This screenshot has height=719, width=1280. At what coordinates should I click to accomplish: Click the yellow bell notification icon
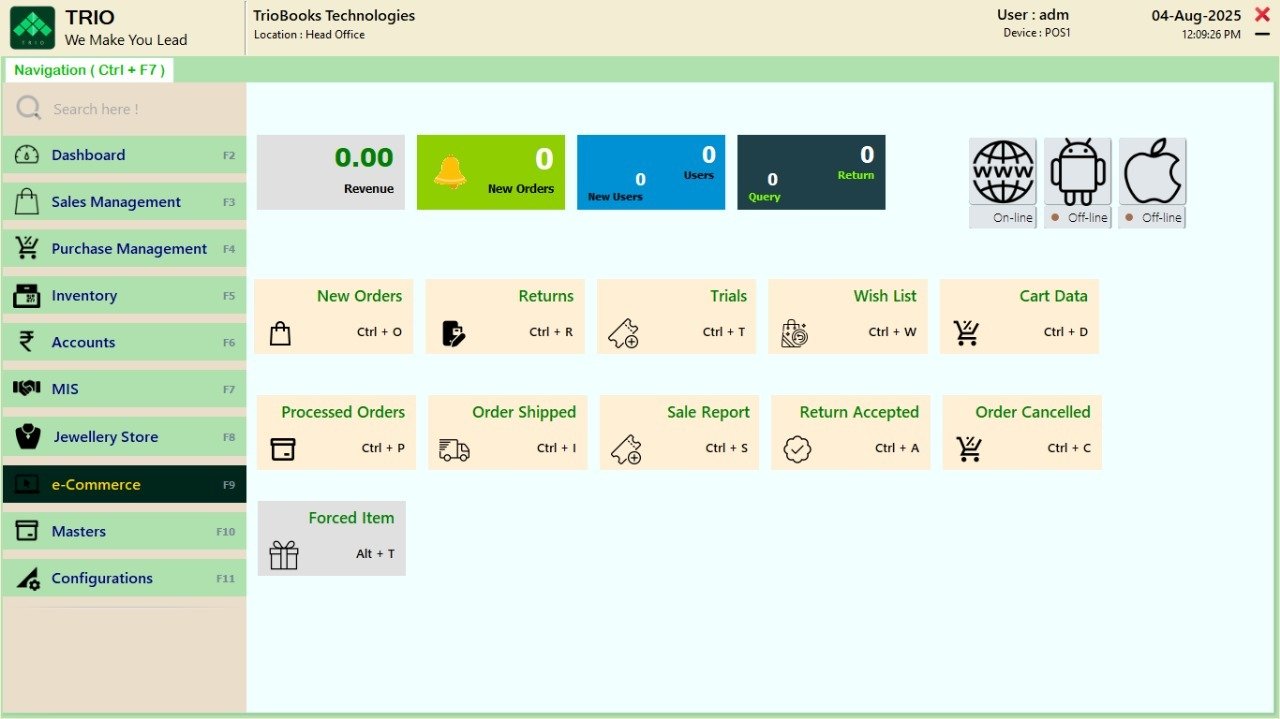(450, 172)
